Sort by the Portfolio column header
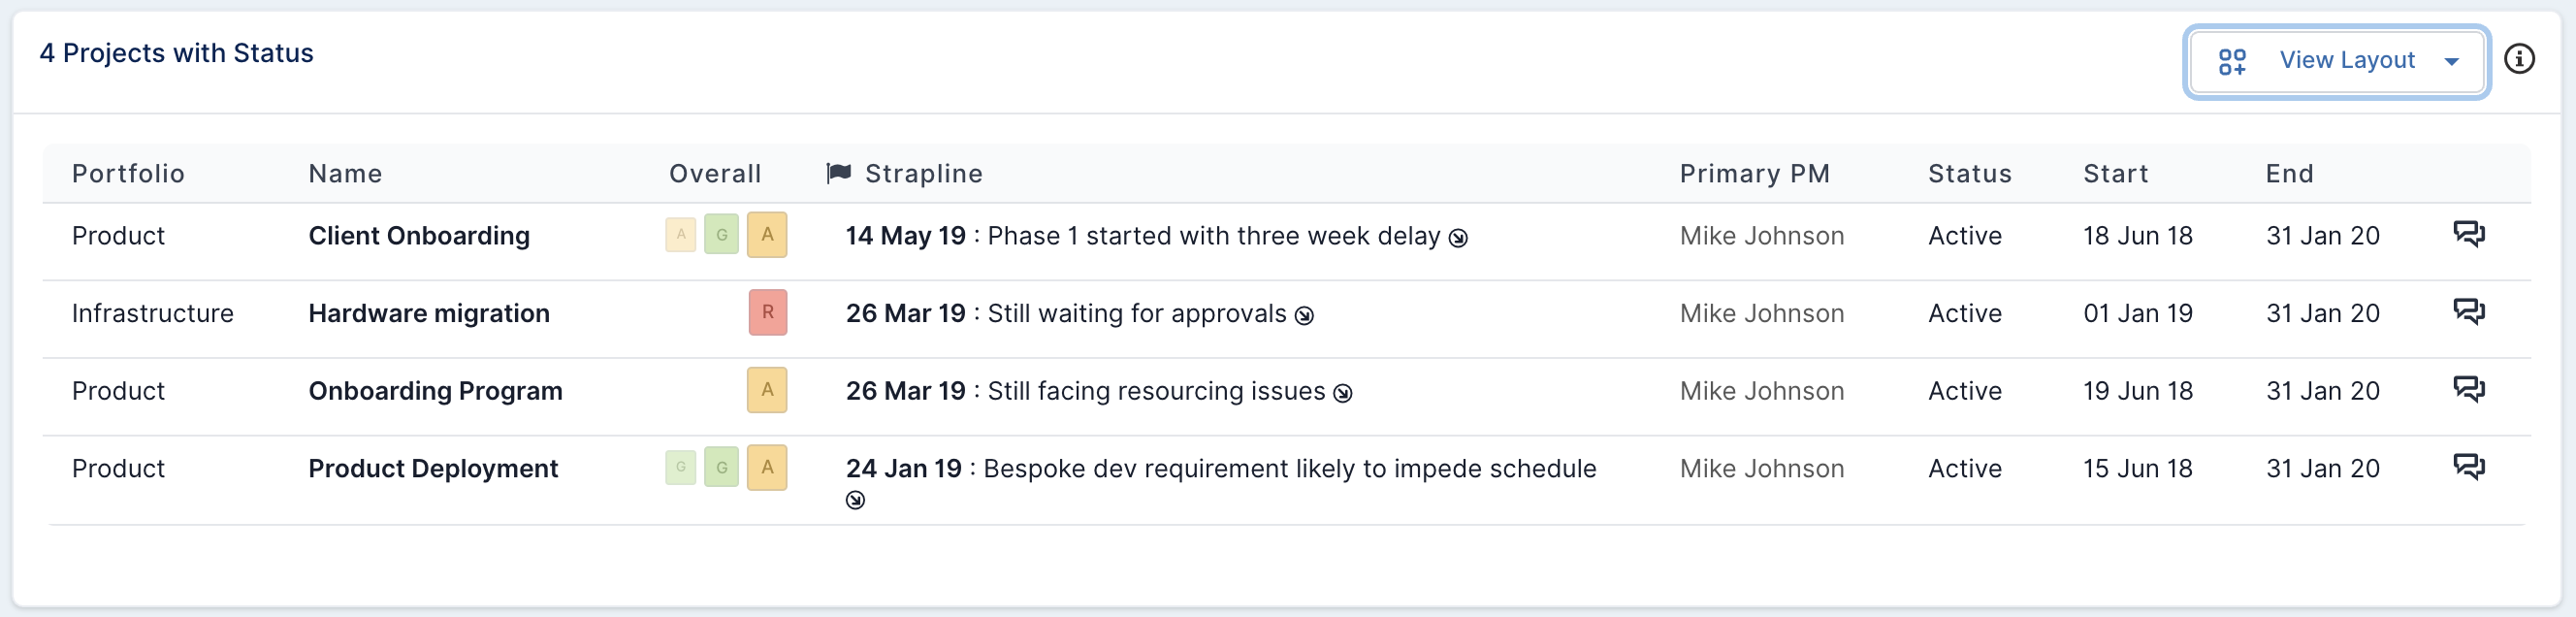This screenshot has width=2576, height=617. pos(128,174)
